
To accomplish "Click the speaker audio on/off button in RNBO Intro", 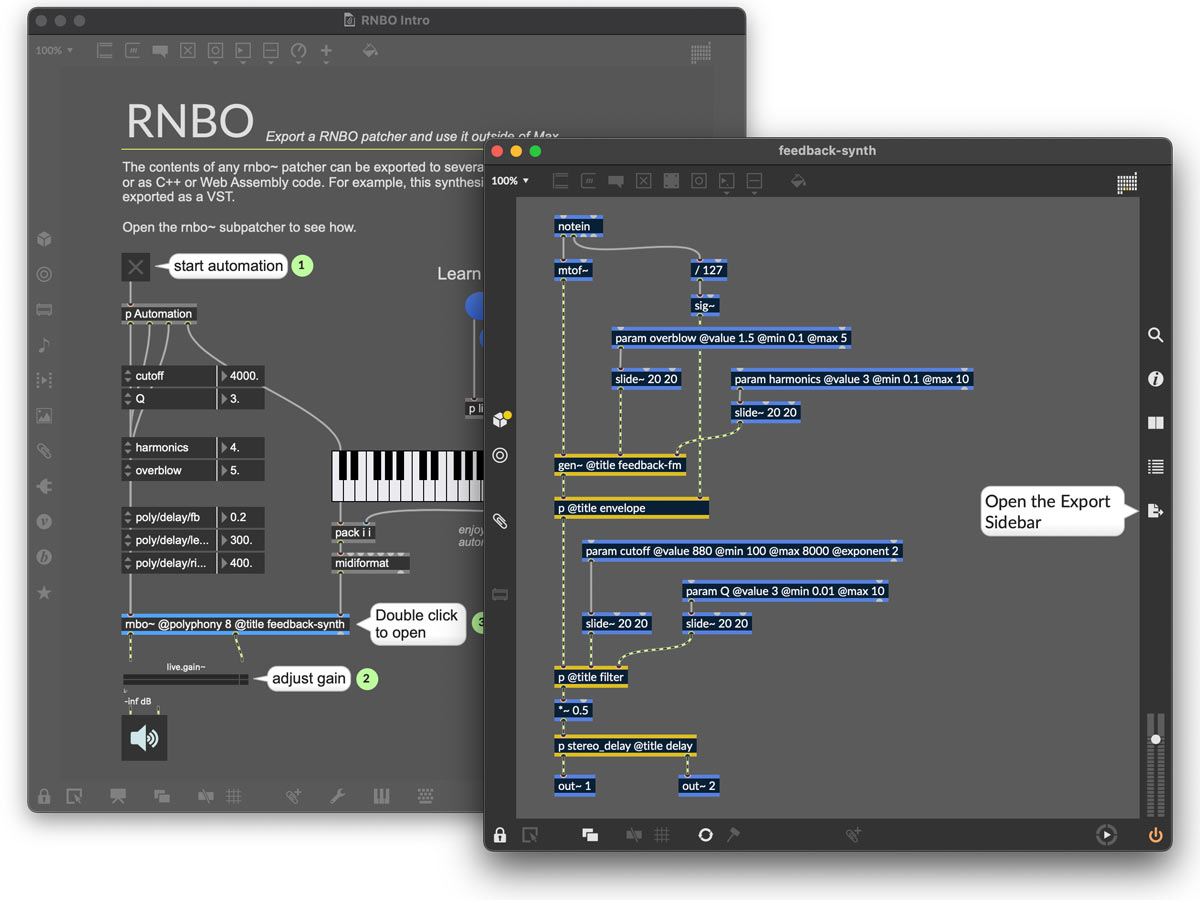I will click(x=144, y=738).
